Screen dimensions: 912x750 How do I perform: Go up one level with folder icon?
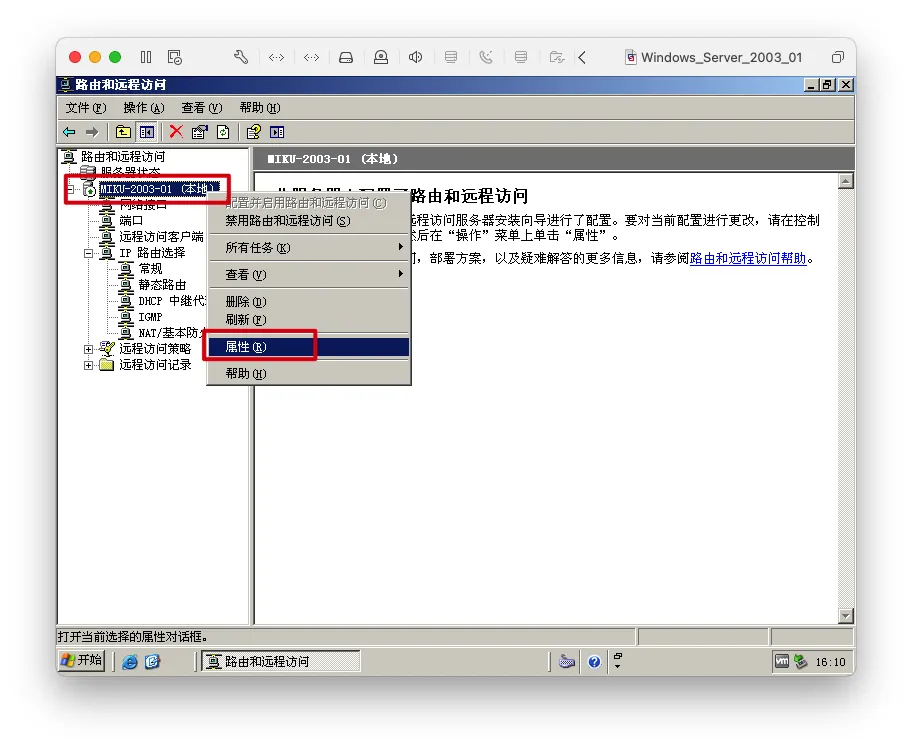(x=123, y=132)
